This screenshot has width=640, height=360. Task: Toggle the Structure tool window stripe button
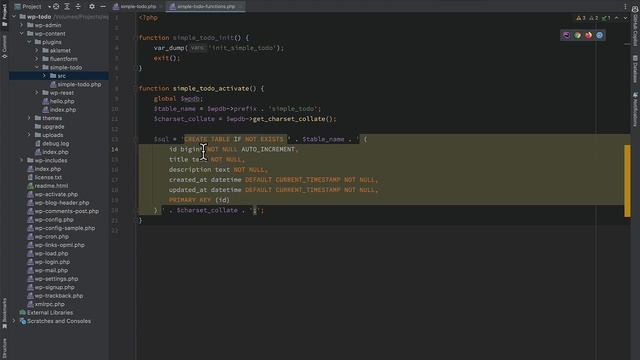(4, 348)
